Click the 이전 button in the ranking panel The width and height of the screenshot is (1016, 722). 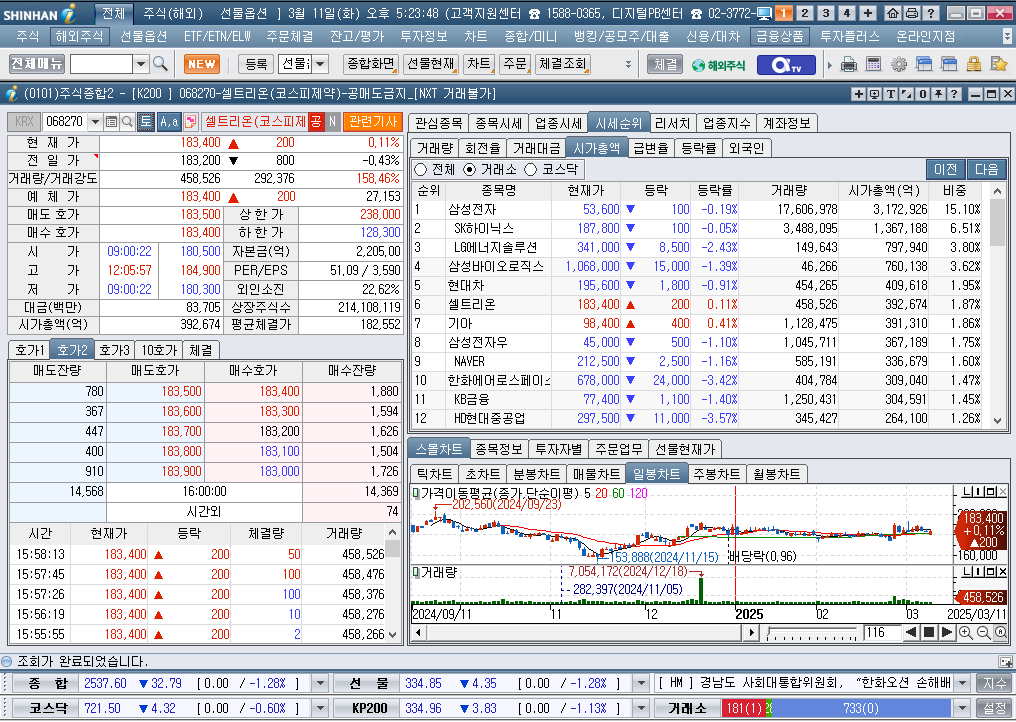point(945,169)
